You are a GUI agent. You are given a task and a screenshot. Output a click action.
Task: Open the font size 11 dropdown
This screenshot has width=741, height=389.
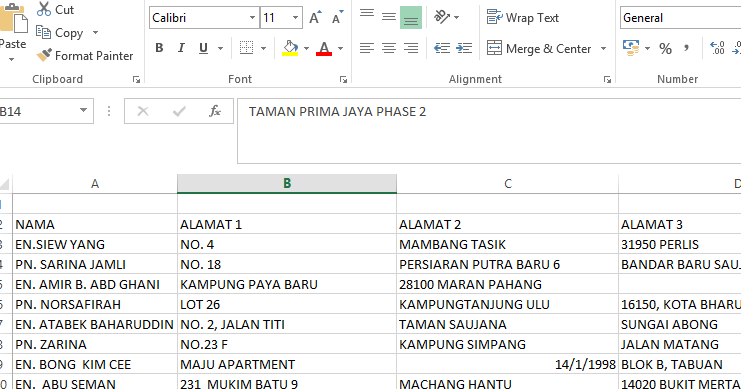coord(295,18)
